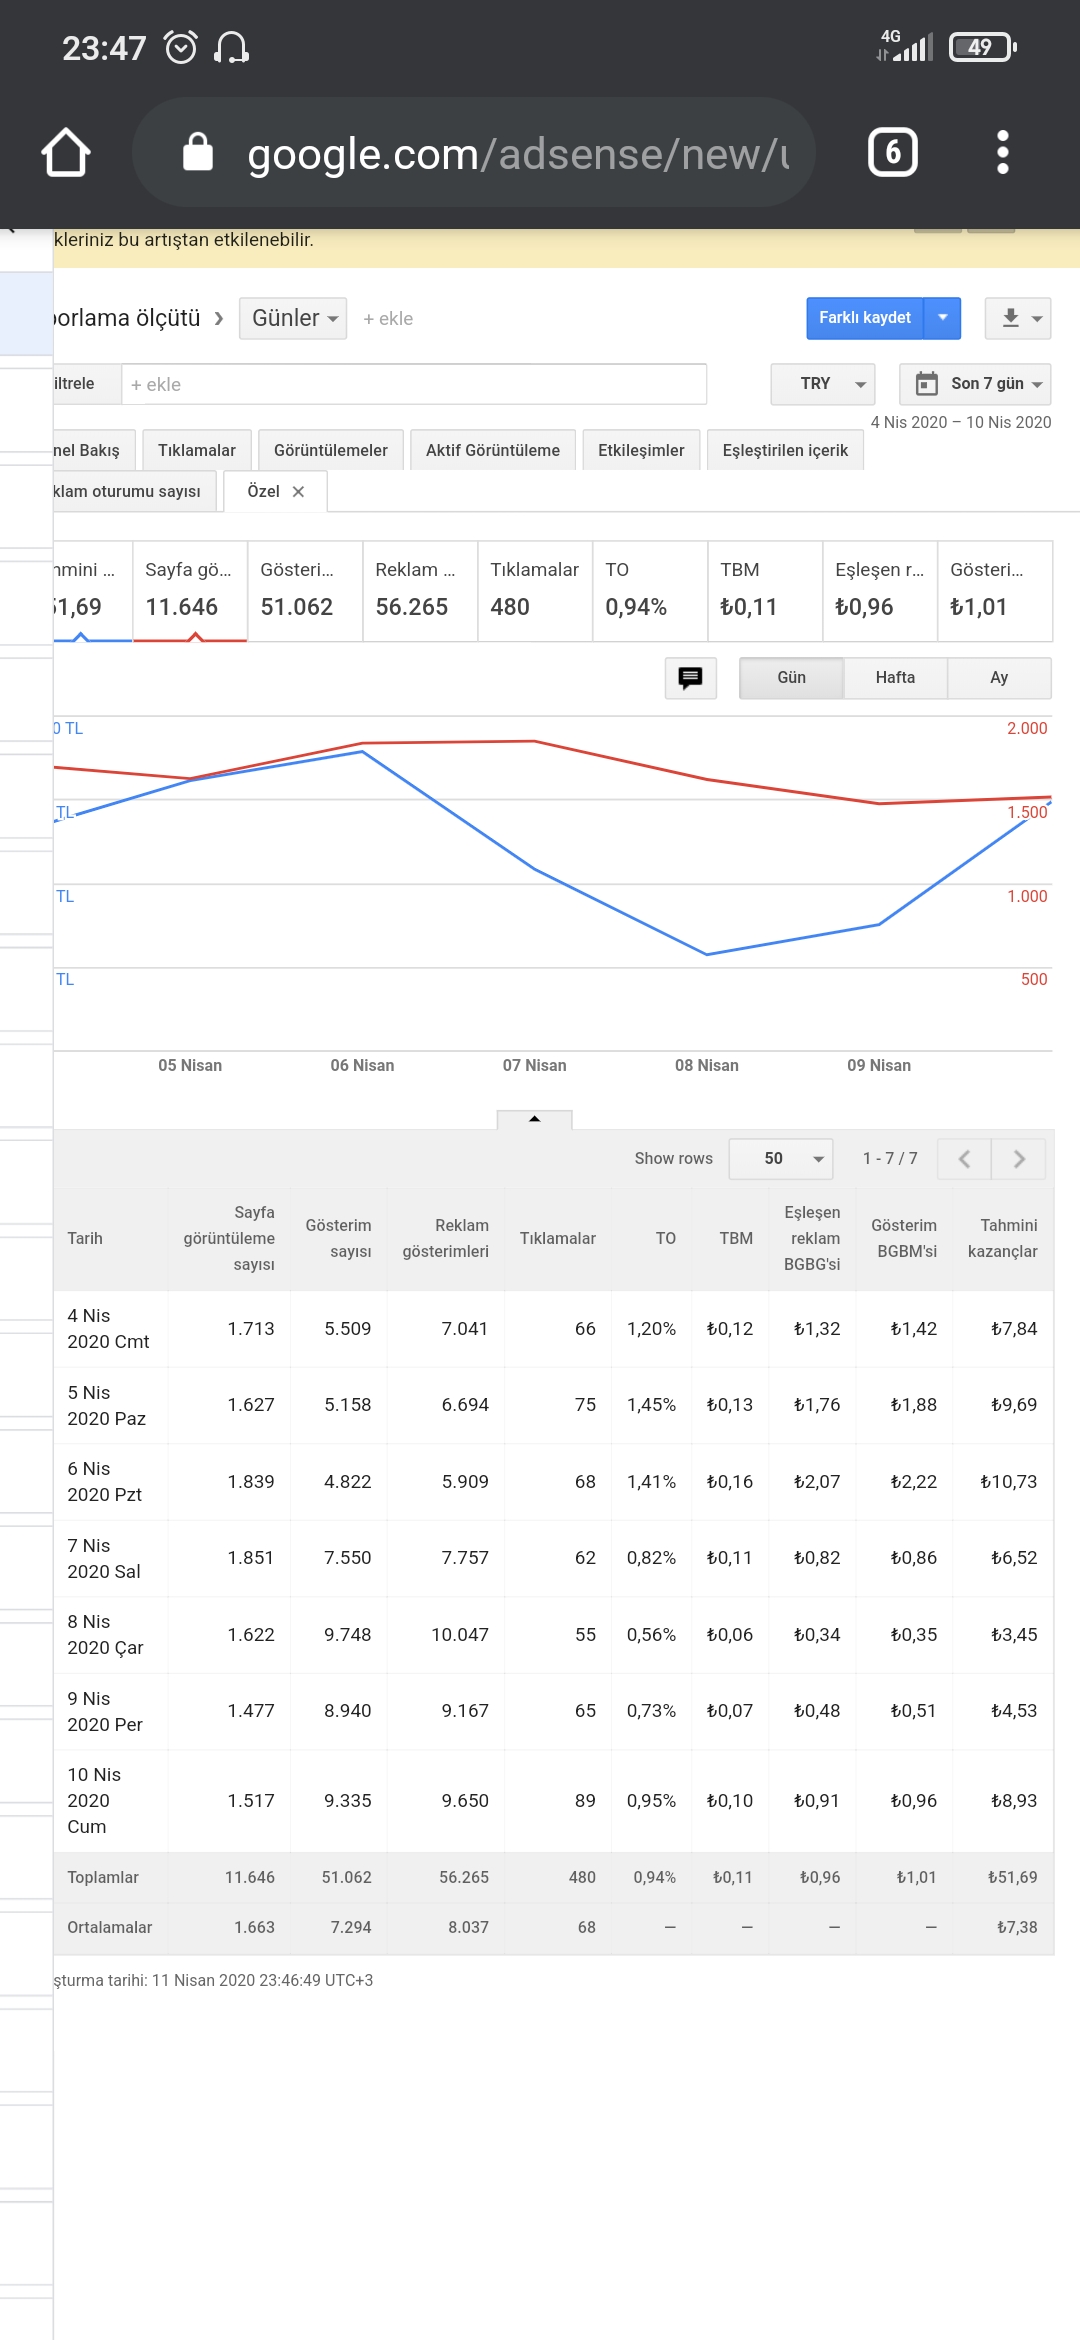Toggle Eşleşen reklam metric card ₺0,96
The image size is (1080, 2340).
tap(880, 591)
